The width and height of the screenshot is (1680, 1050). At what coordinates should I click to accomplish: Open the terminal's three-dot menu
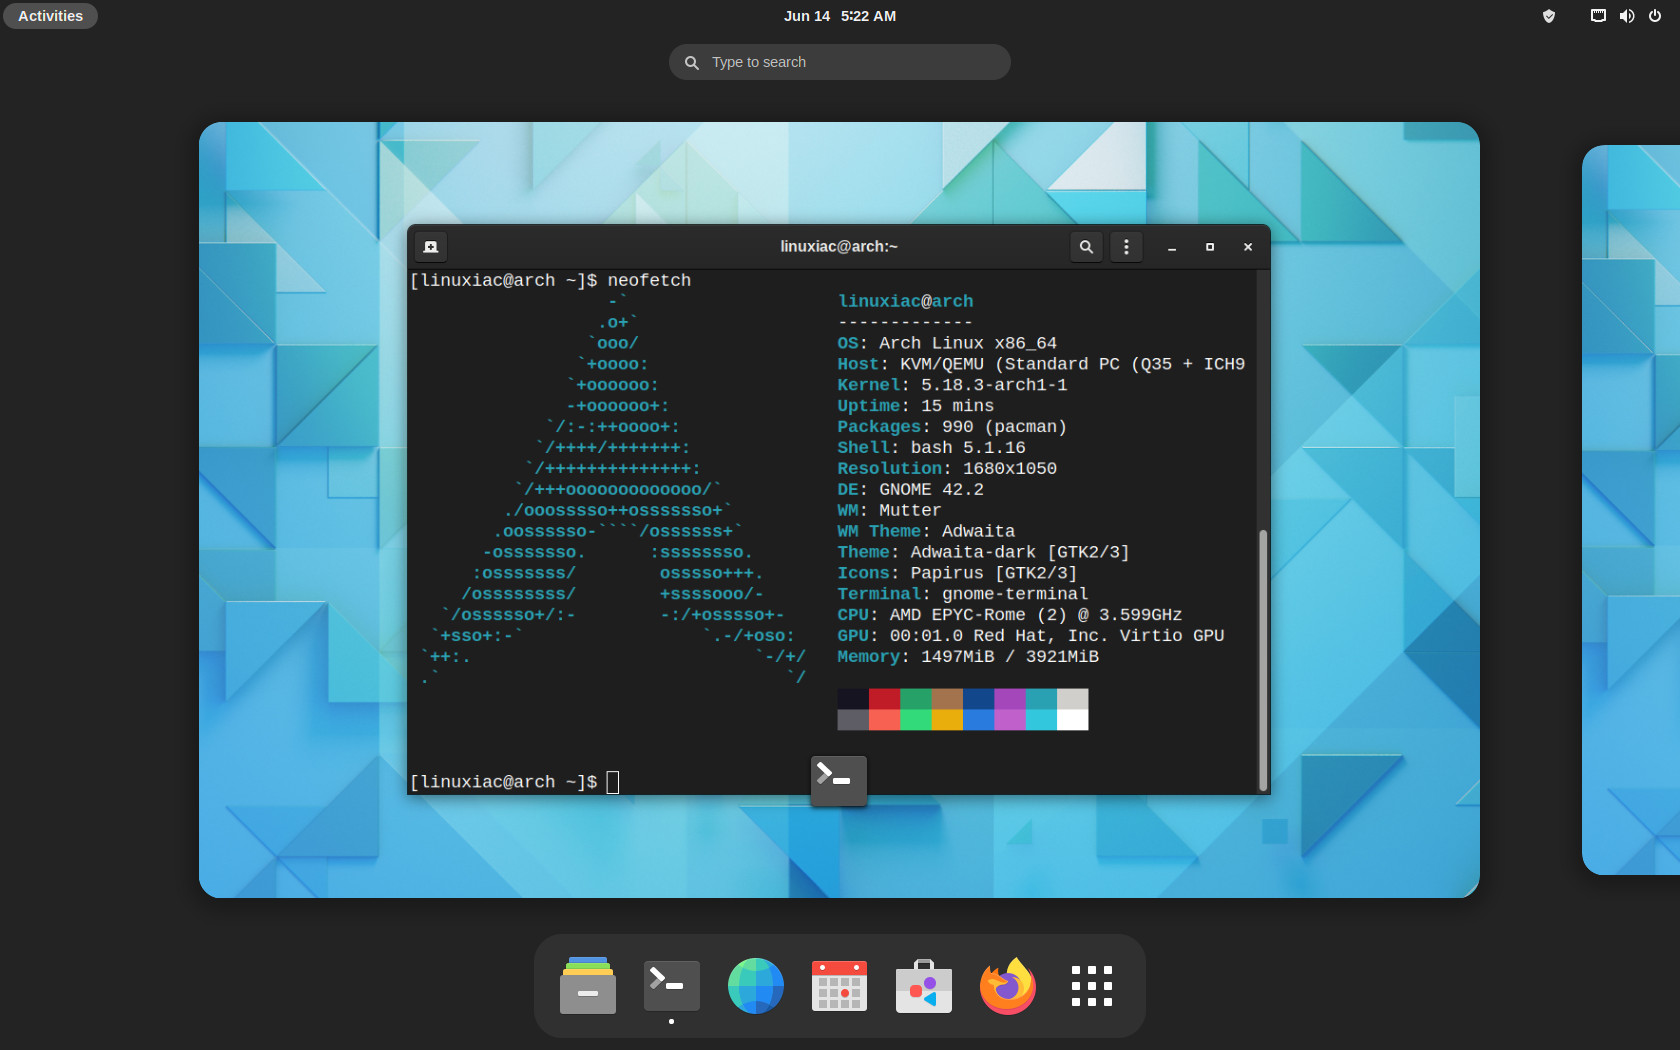(x=1126, y=247)
